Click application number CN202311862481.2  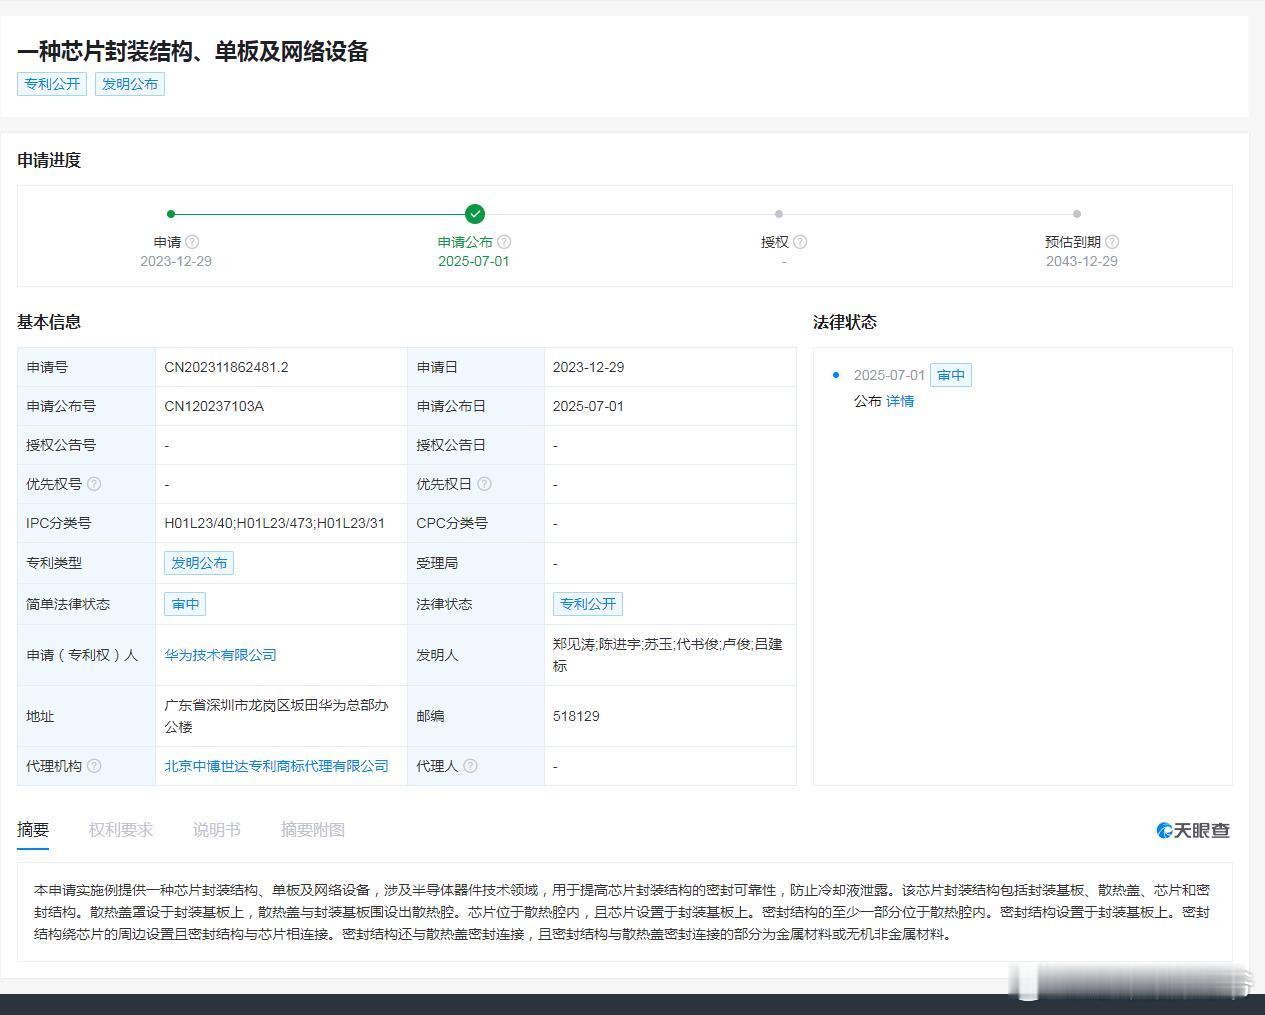pos(226,367)
